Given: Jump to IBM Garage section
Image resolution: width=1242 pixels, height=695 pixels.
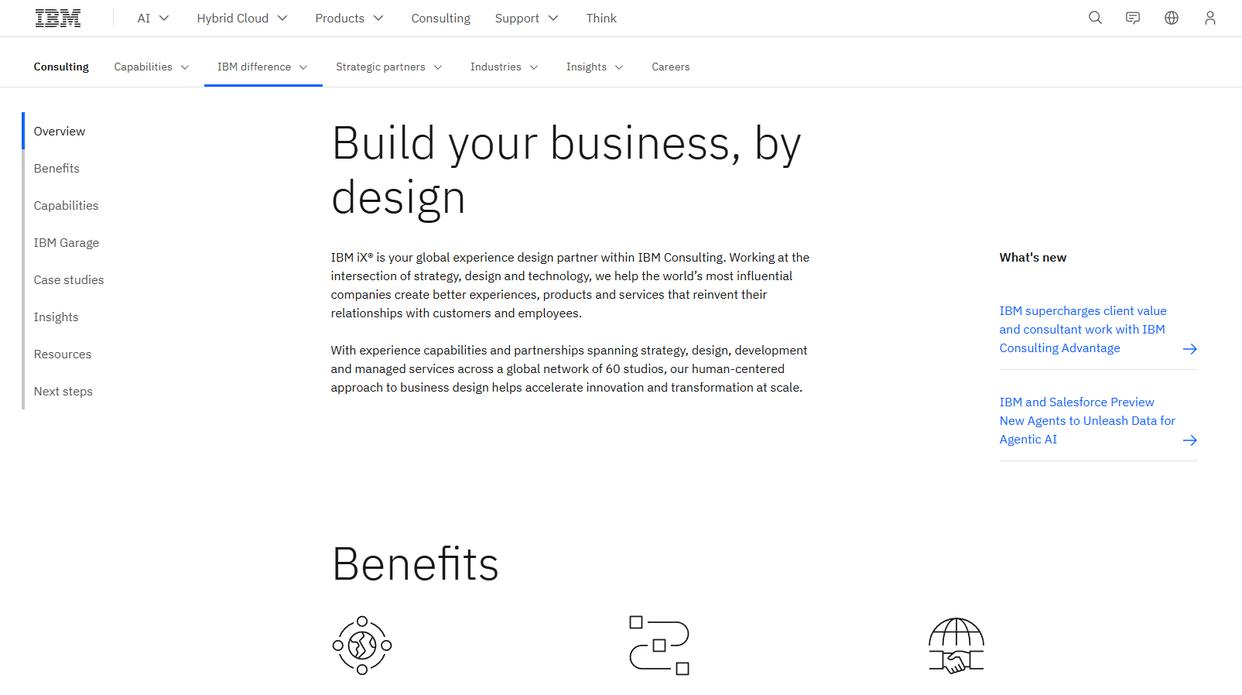Looking at the screenshot, I should point(66,242).
